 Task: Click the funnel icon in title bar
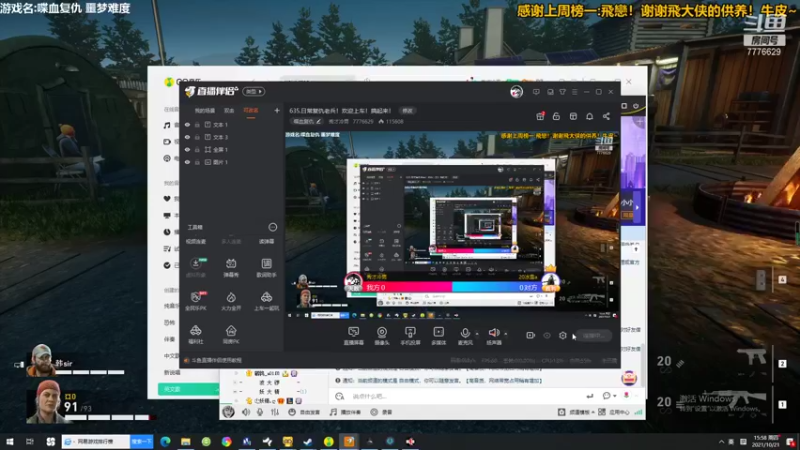(x=562, y=92)
